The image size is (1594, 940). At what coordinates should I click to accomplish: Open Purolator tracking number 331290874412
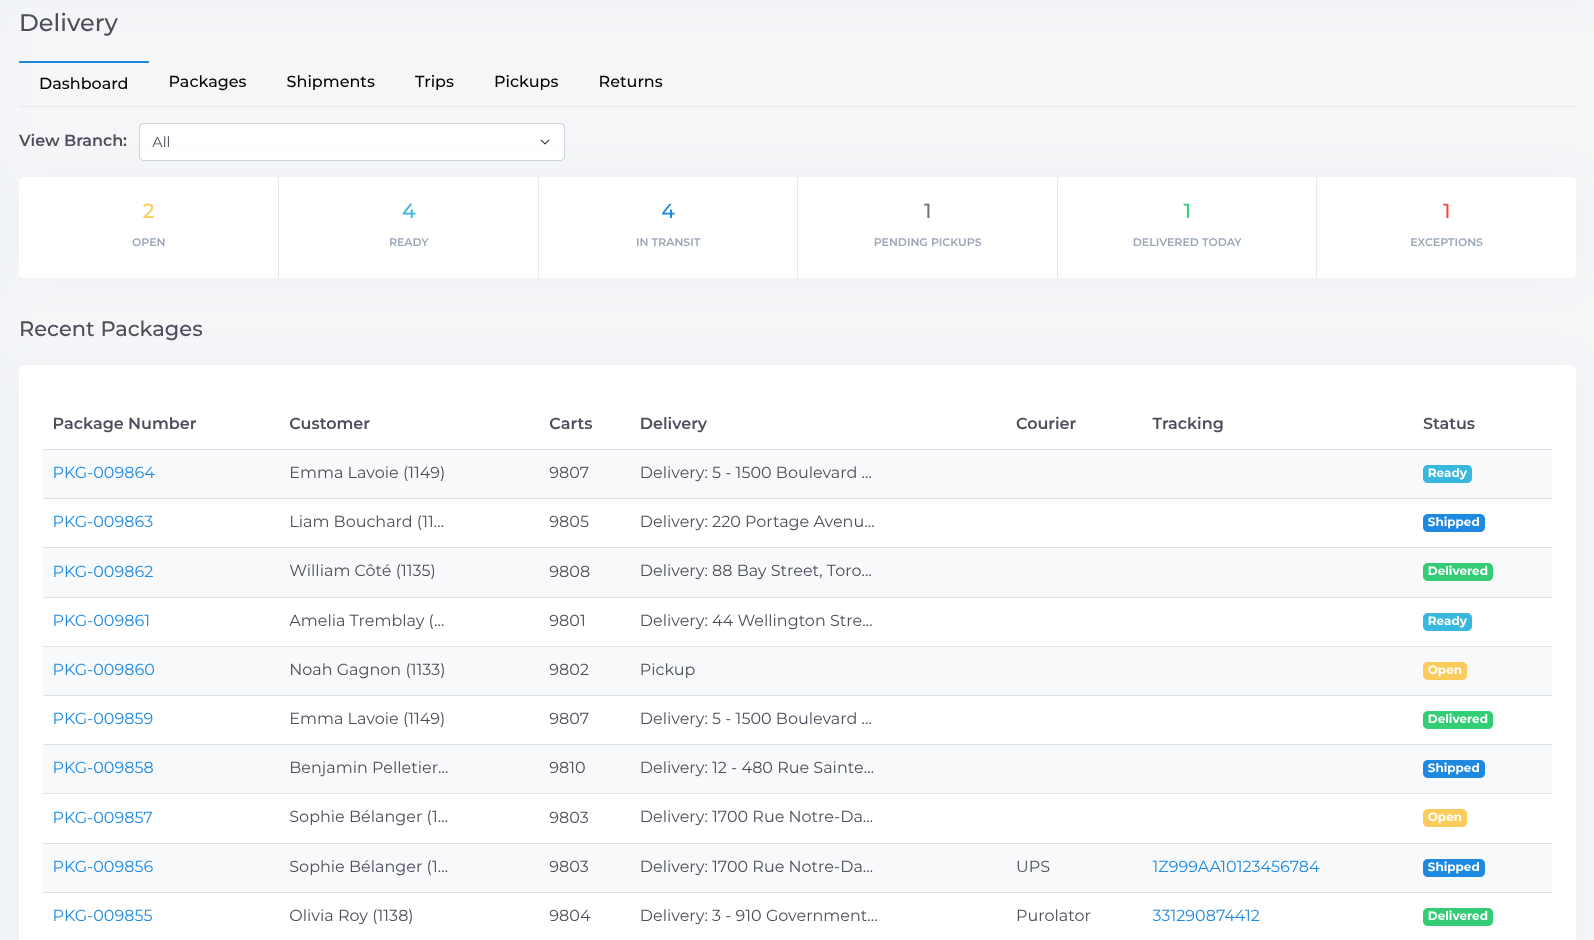pos(1206,916)
